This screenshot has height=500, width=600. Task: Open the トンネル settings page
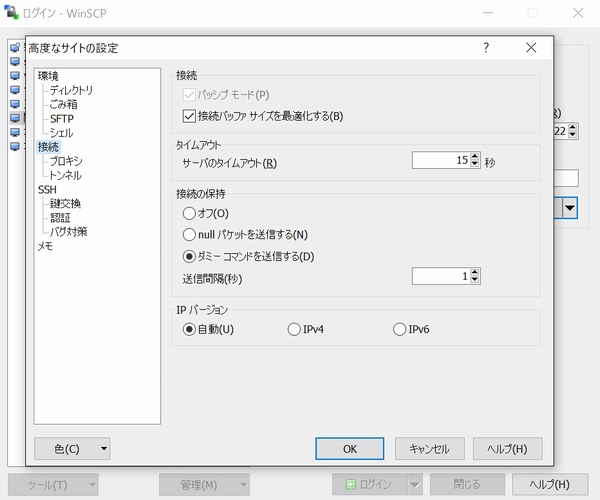65,175
